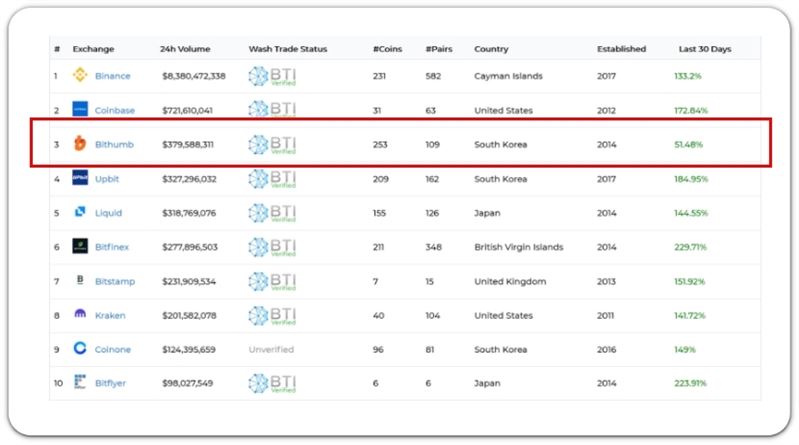Select the 149% Last 30 Days value
Image resolution: width=799 pixels, height=445 pixels.
pyautogui.click(x=684, y=349)
